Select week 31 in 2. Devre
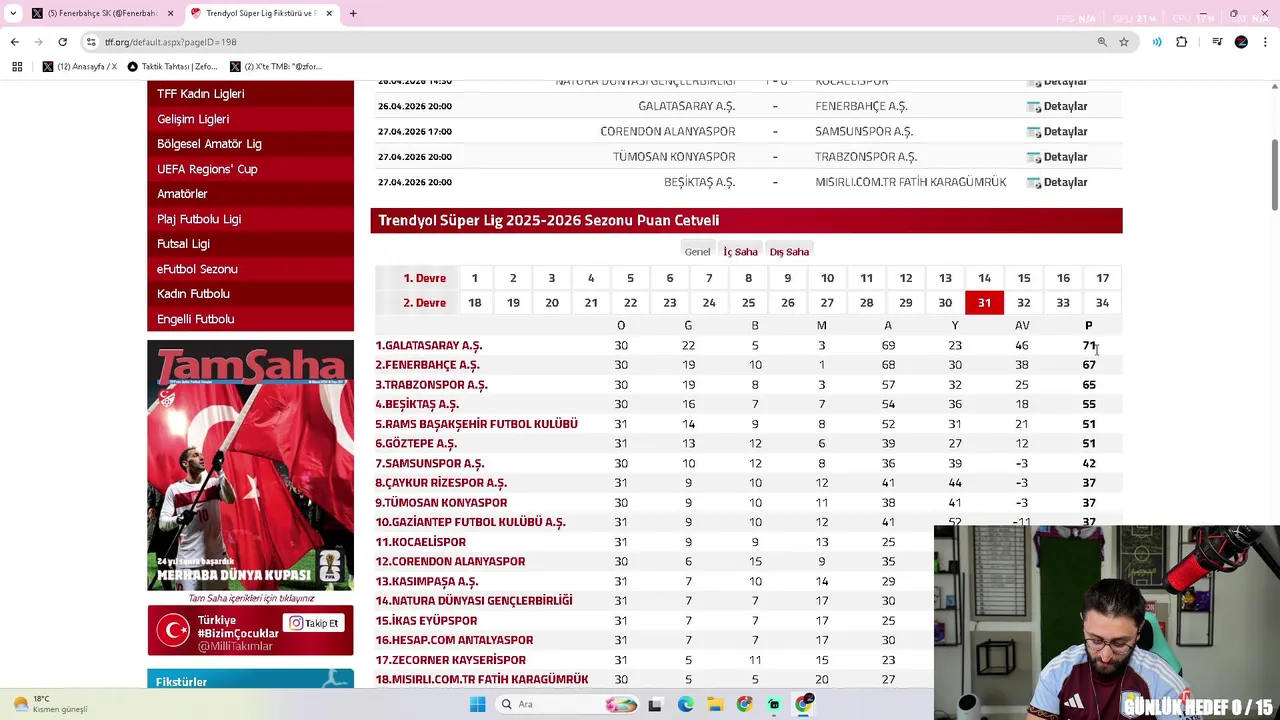1280x720 pixels. pyautogui.click(x=984, y=303)
